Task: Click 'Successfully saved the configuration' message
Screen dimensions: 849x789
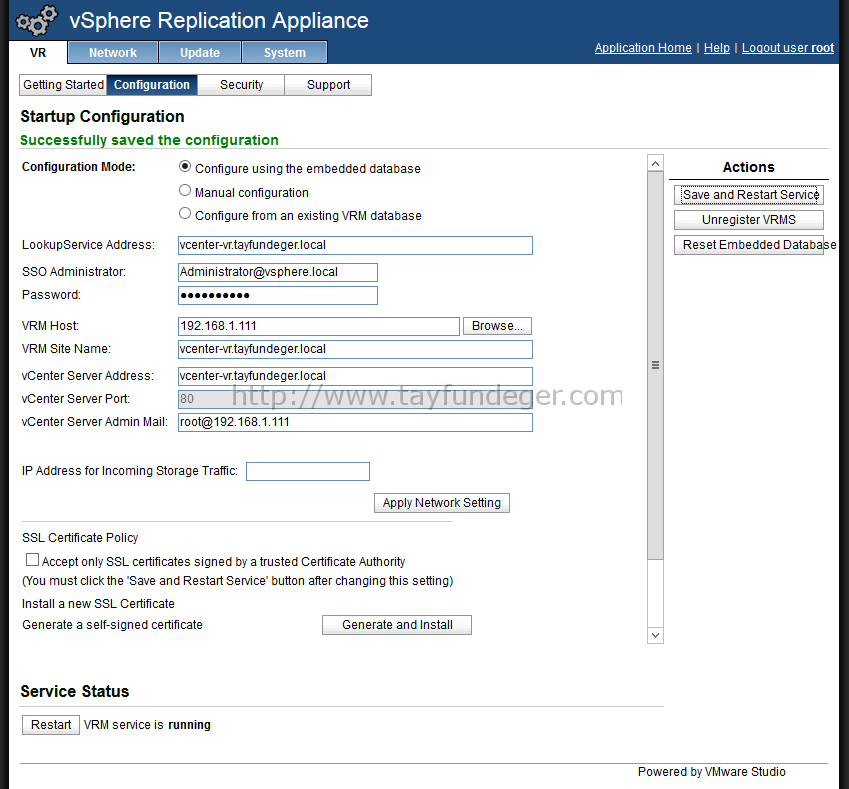Action: coord(149,140)
